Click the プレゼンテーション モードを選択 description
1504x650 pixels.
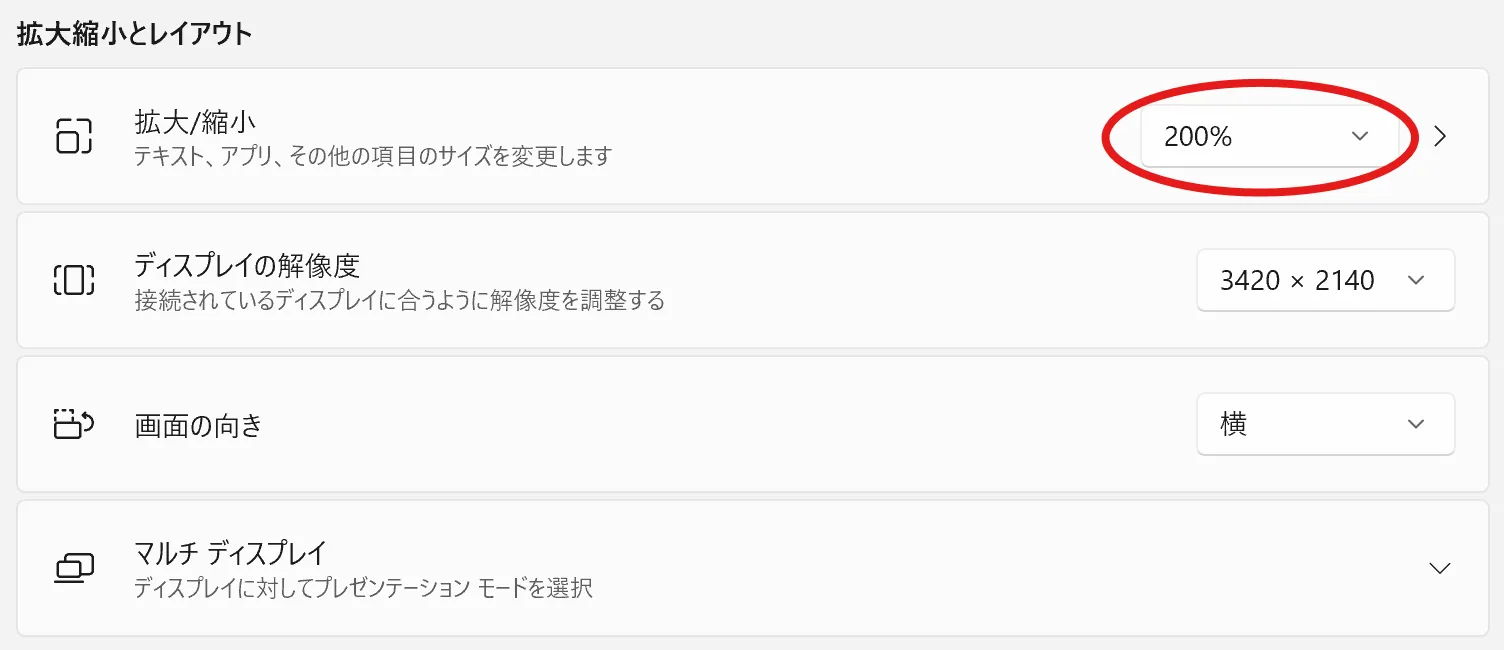click(x=364, y=588)
